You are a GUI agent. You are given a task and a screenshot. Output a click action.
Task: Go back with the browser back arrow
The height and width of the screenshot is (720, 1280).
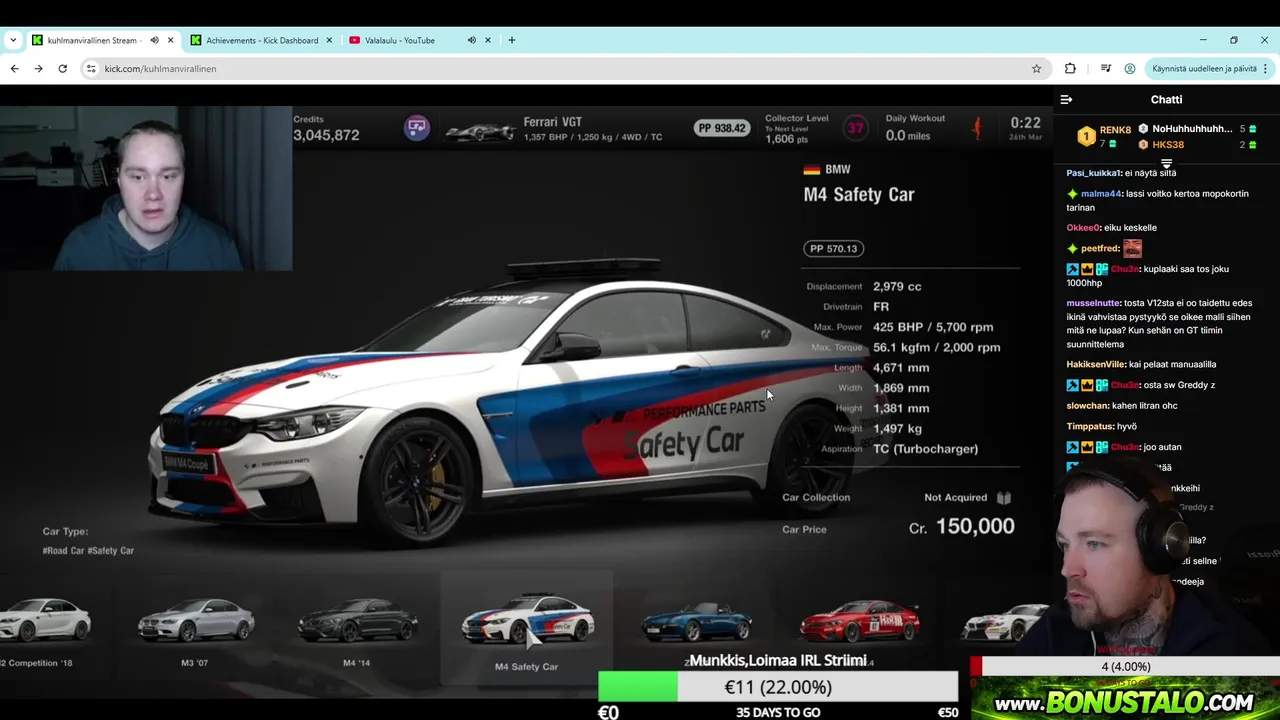pyautogui.click(x=14, y=68)
